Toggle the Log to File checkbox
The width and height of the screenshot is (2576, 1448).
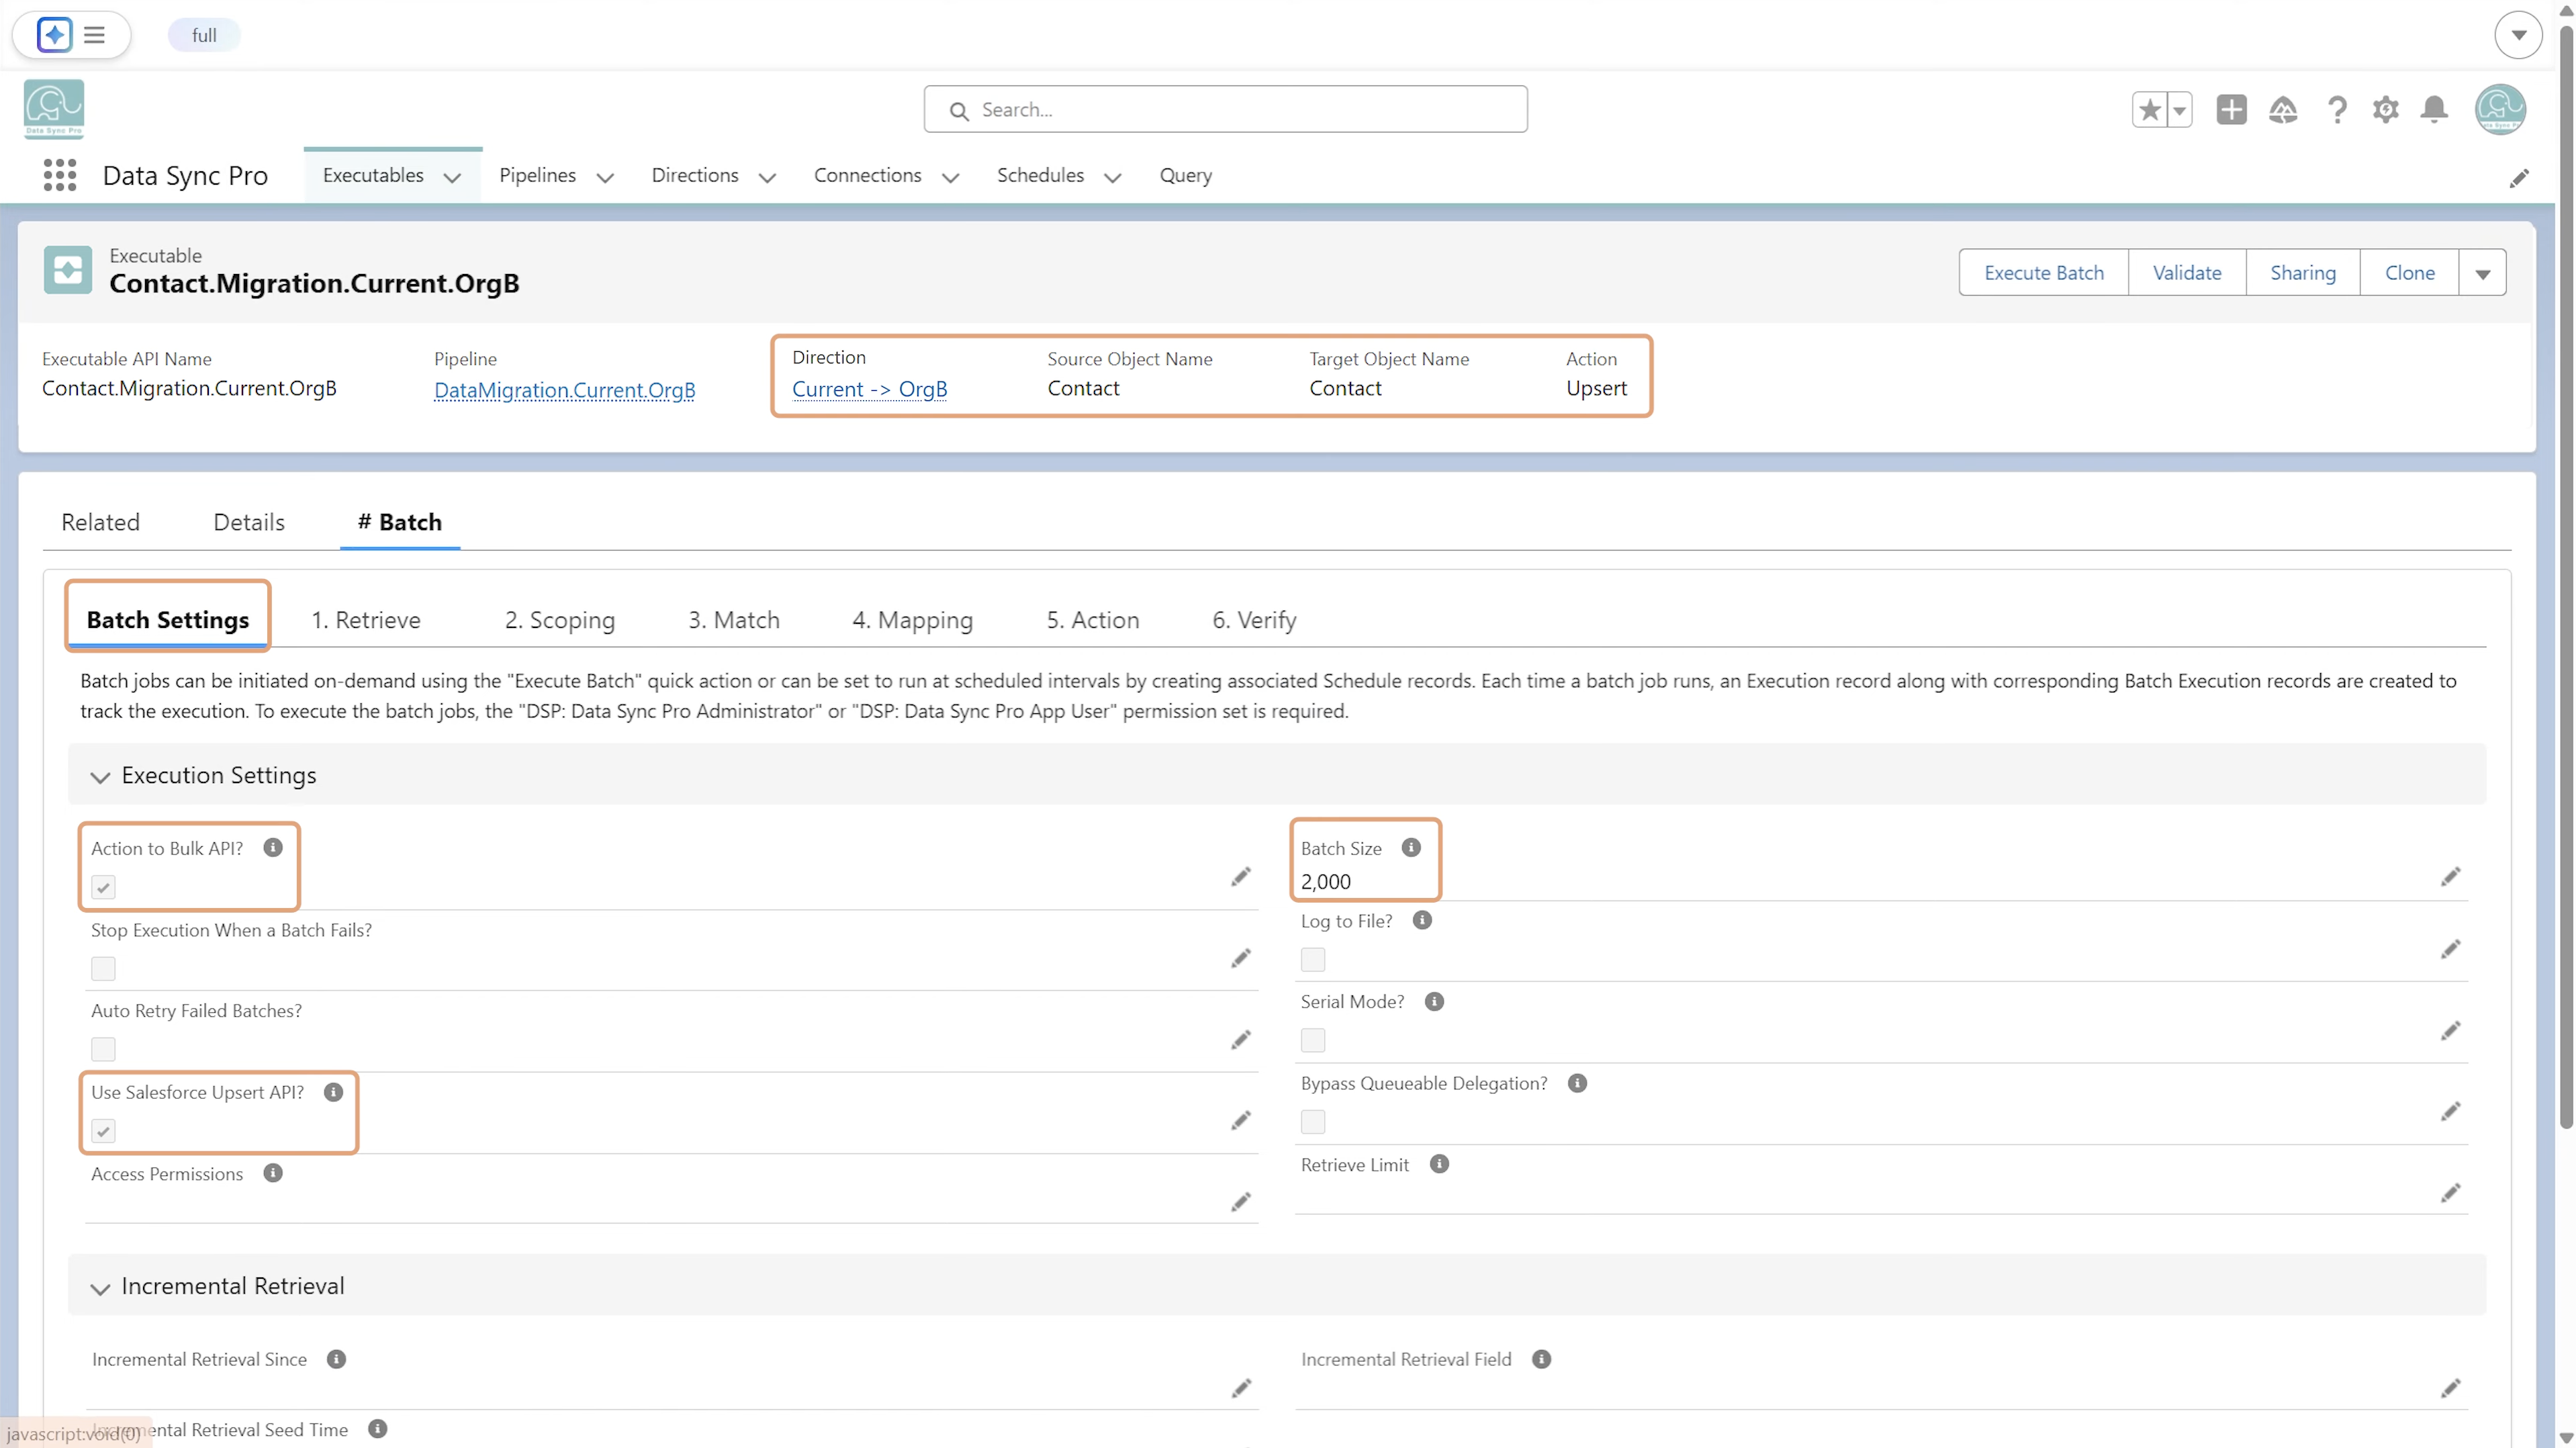click(x=1313, y=960)
